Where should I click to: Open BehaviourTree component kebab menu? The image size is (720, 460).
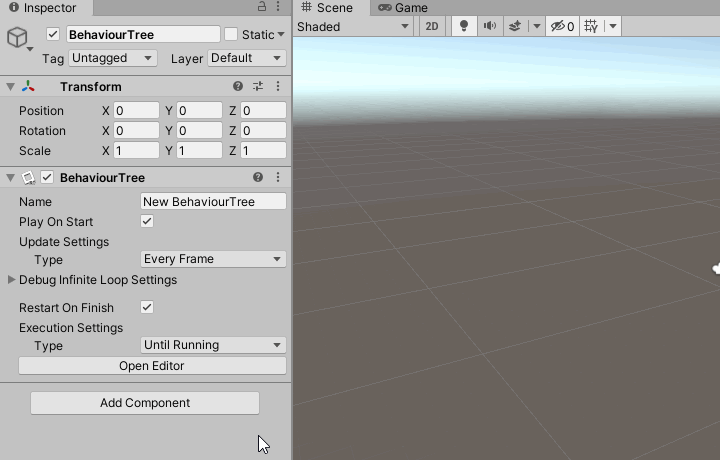point(278,178)
